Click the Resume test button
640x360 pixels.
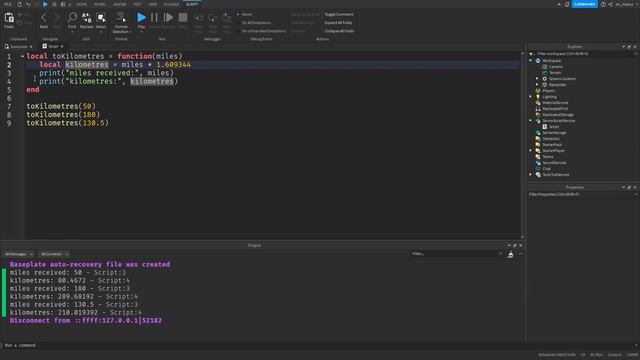pos(168,17)
